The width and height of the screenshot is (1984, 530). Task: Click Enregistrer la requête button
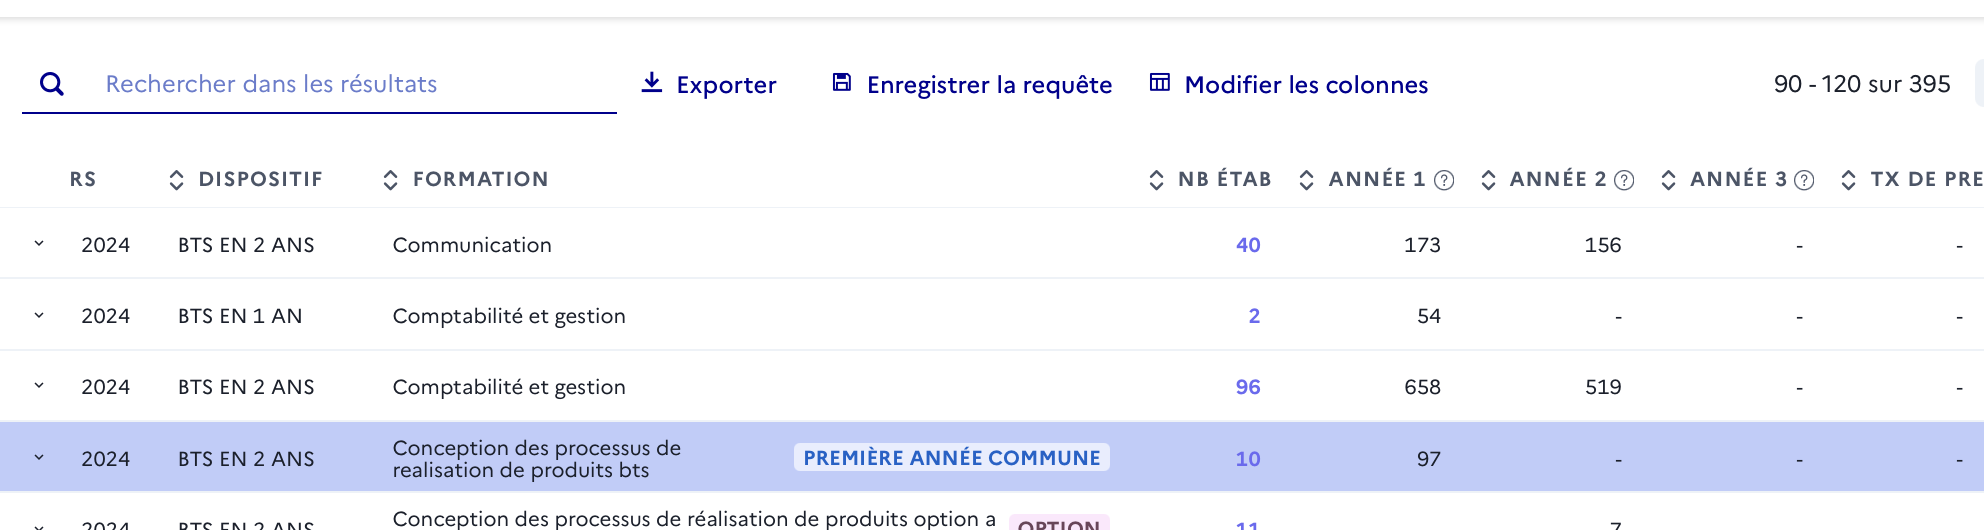pyautogui.click(x=972, y=84)
